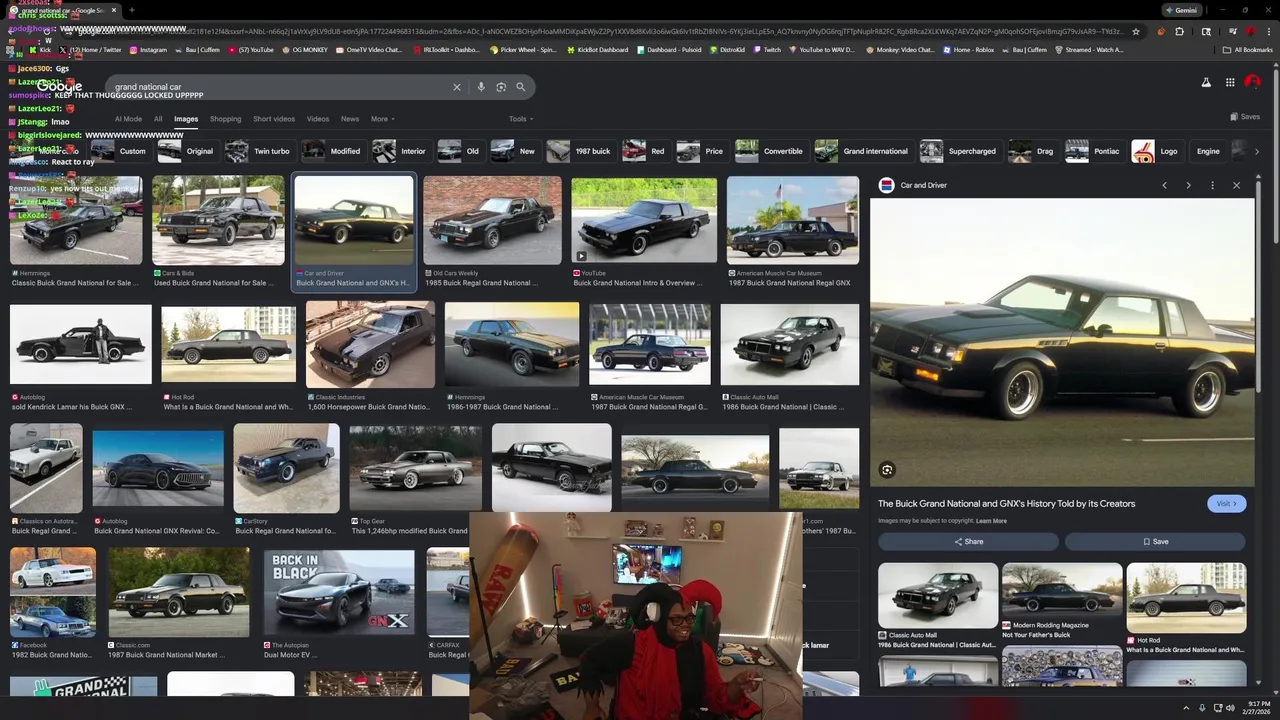
Task: Open Old Cars Weekly 1985 Buick Regal thumbnail
Action: coord(492,221)
